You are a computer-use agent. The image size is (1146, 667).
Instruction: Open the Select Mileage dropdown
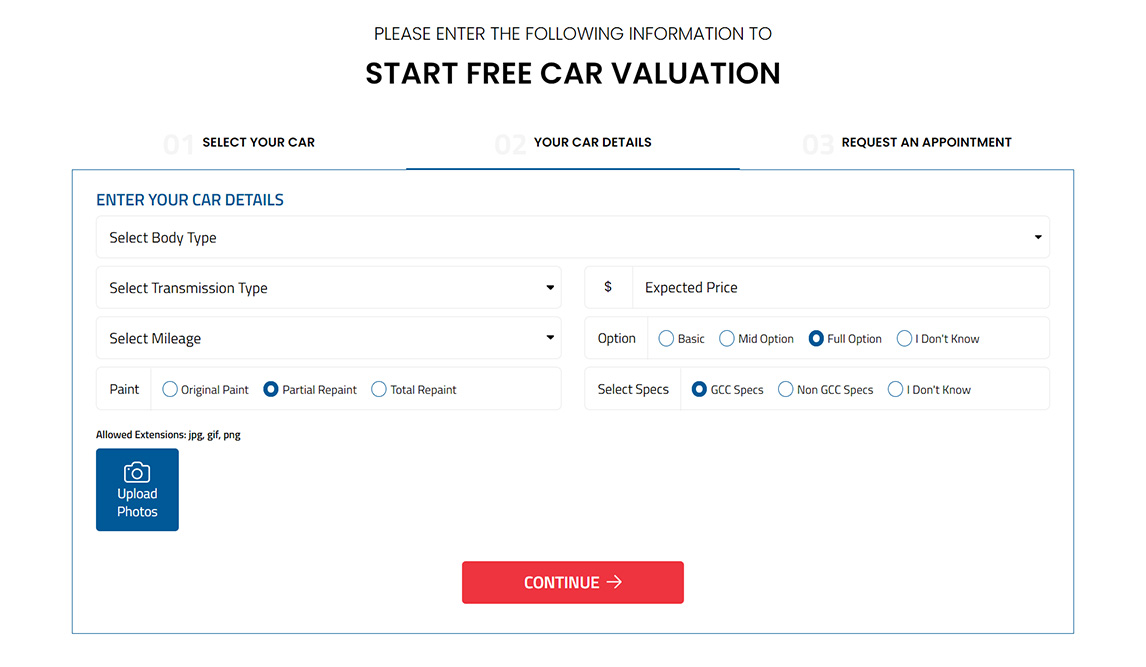tap(329, 338)
